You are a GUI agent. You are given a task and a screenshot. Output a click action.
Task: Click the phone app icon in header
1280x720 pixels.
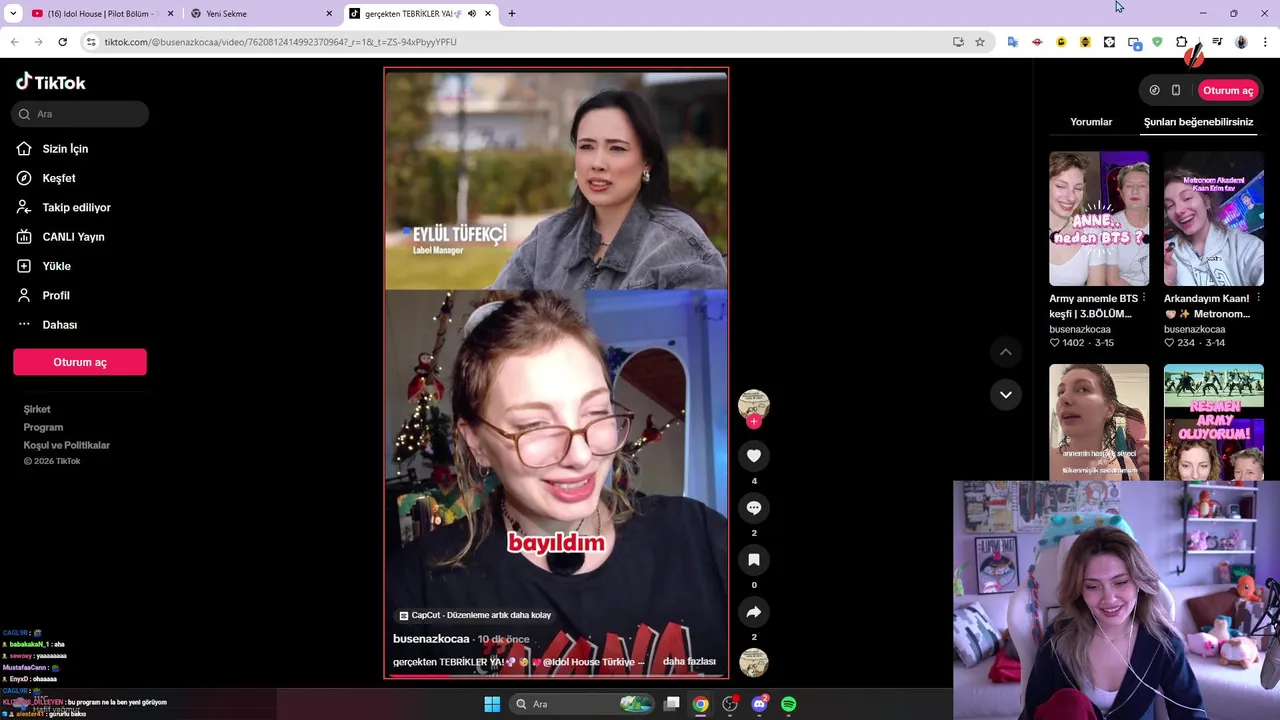point(1176,90)
